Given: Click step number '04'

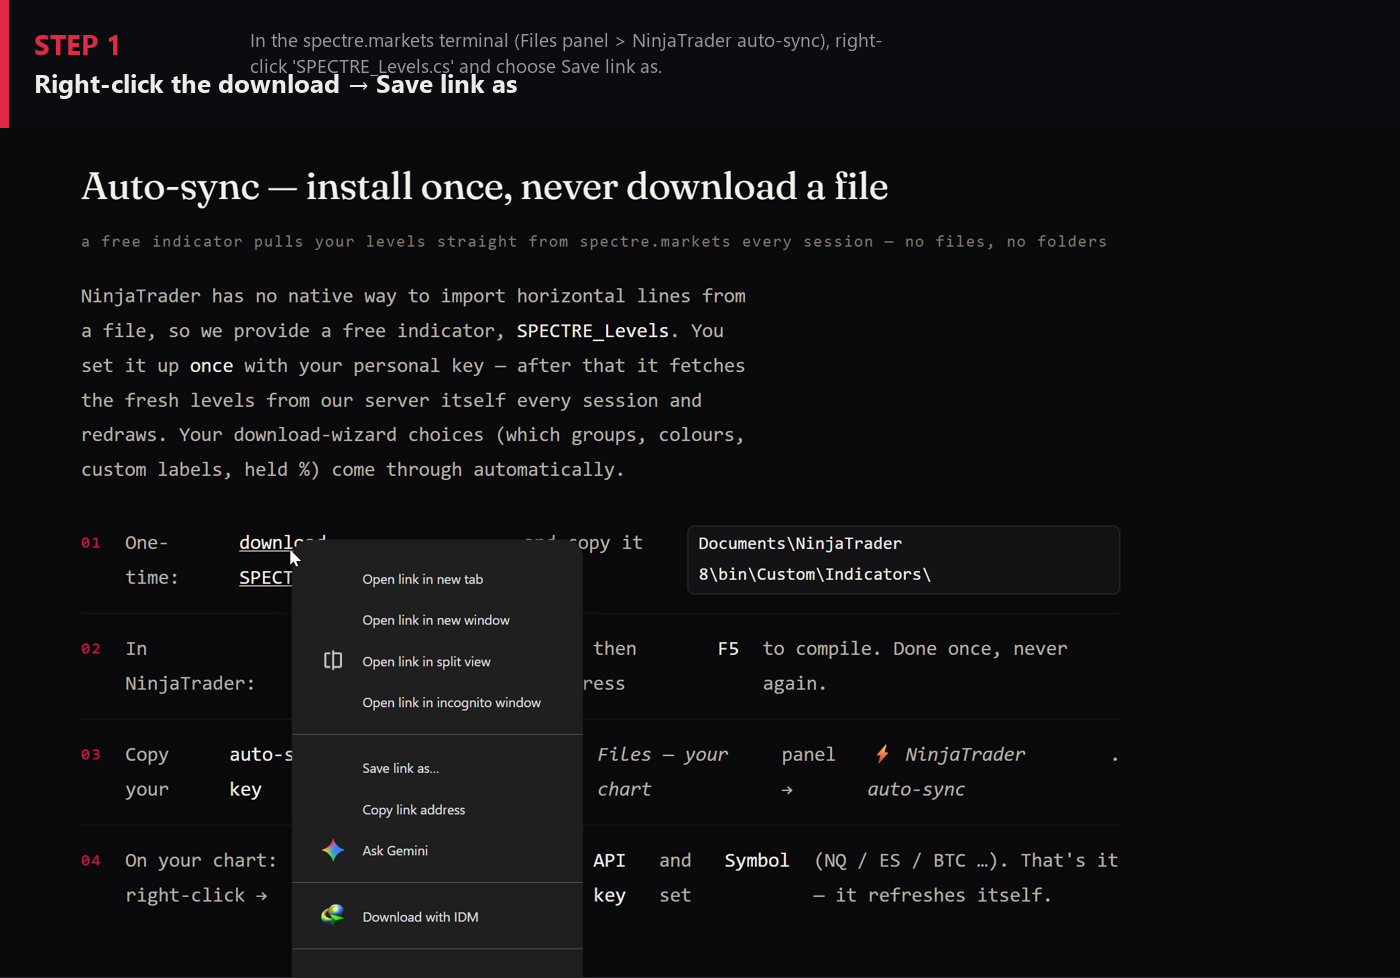Looking at the screenshot, I should point(91,861).
